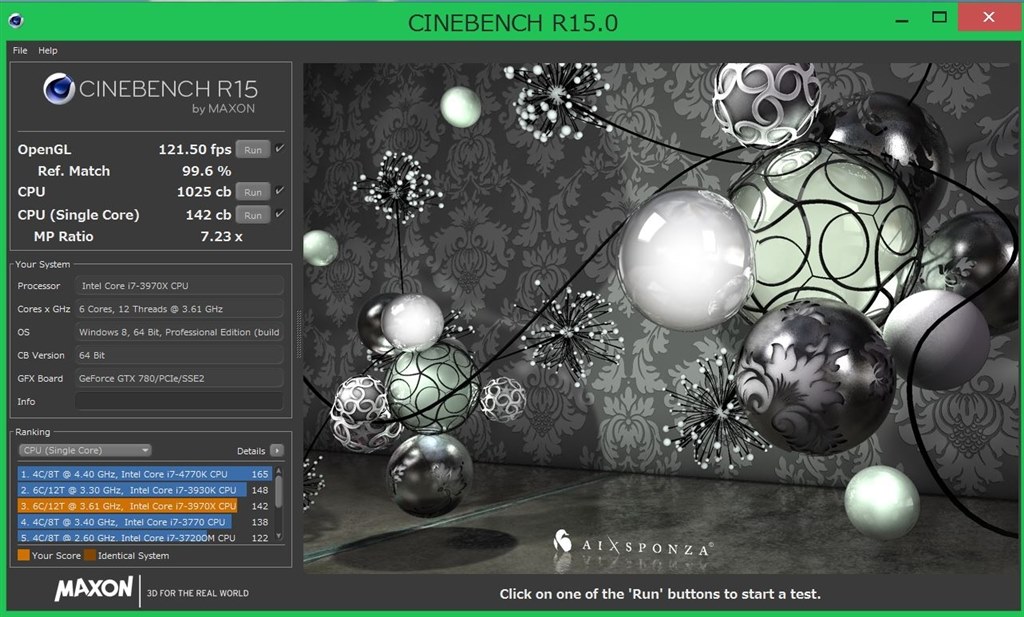Open the Help menu

[x=48, y=50]
